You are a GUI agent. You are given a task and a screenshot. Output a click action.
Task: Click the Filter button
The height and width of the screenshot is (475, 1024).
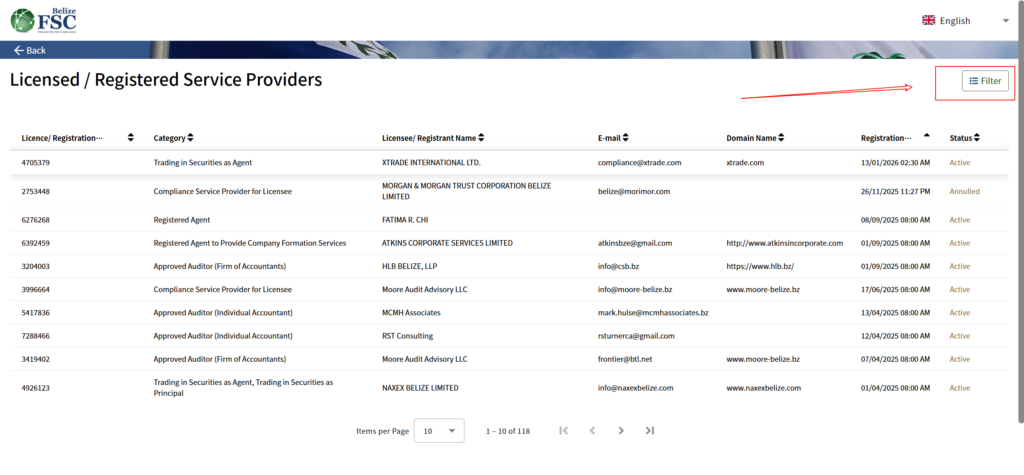[x=984, y=81]
